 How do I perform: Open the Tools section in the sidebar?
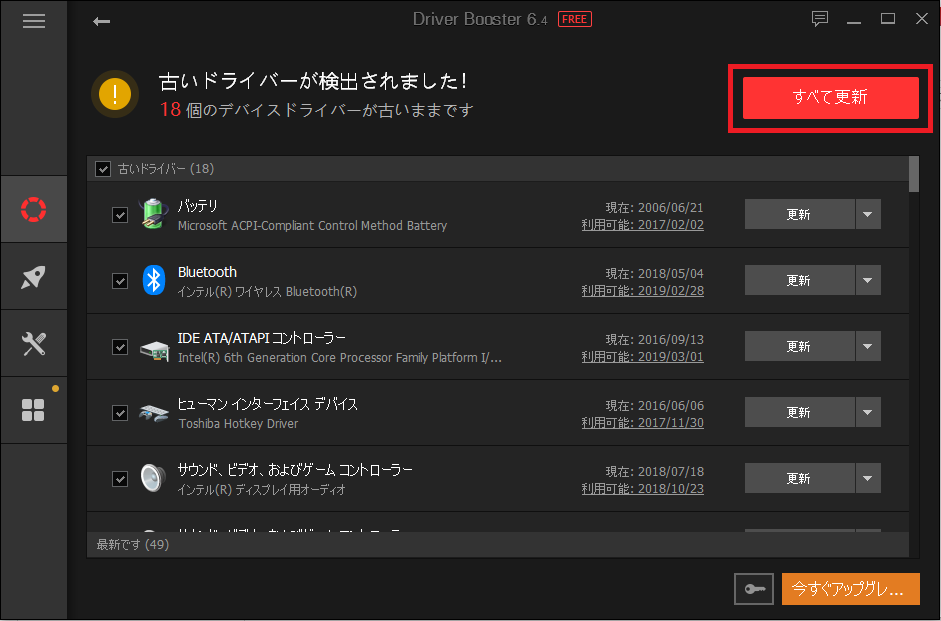point(33,343)
